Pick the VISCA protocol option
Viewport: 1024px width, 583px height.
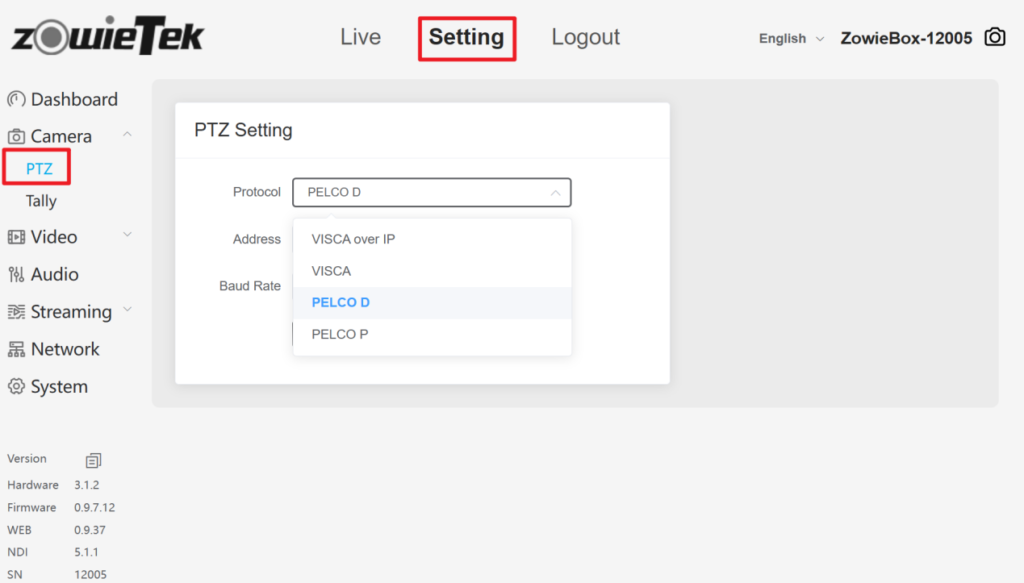331,271
